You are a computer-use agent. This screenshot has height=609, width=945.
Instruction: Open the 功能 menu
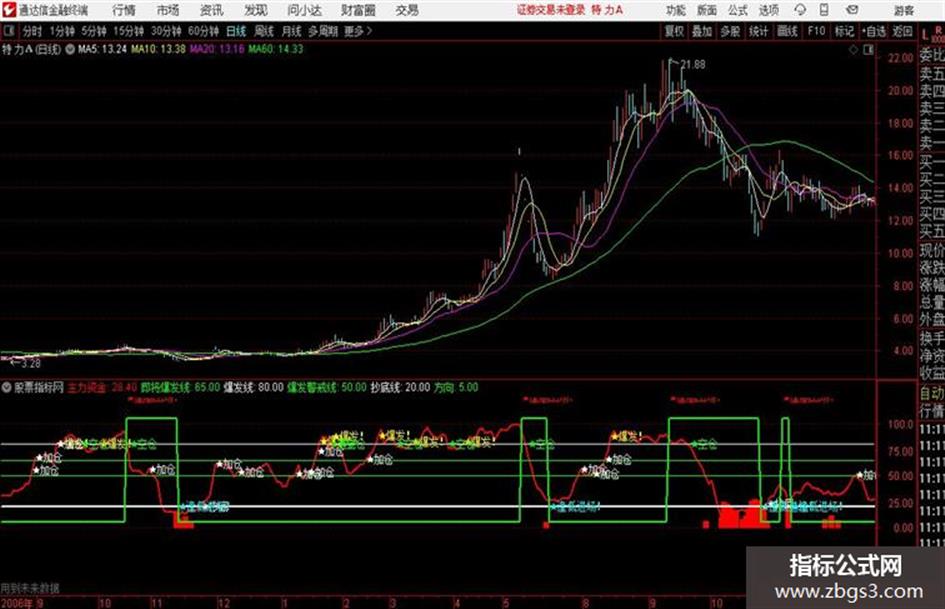pyautogui.click(x=676, y=10)
